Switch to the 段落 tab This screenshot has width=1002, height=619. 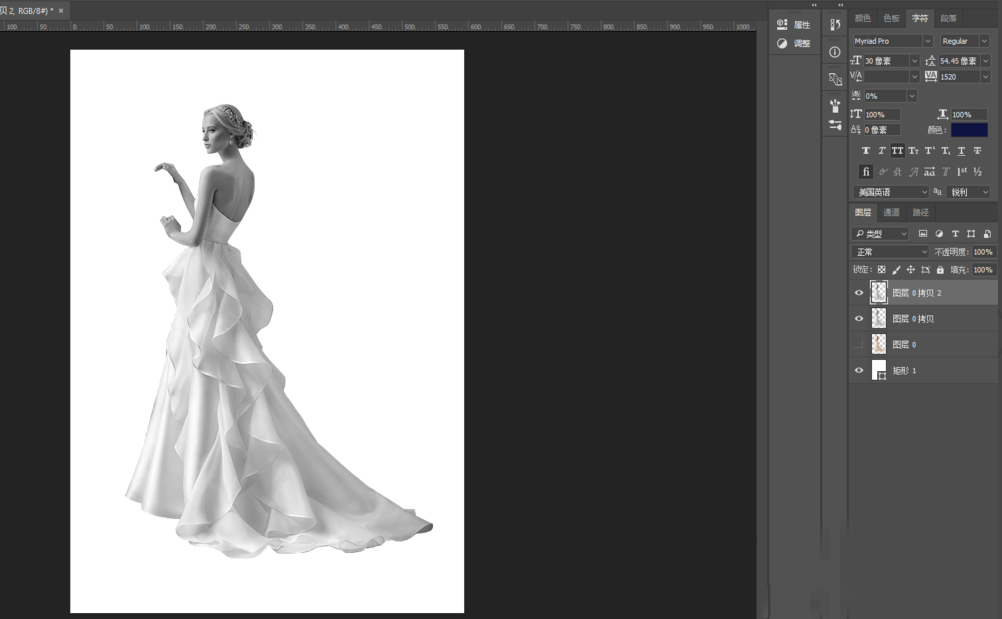click(x=948, y=18)
